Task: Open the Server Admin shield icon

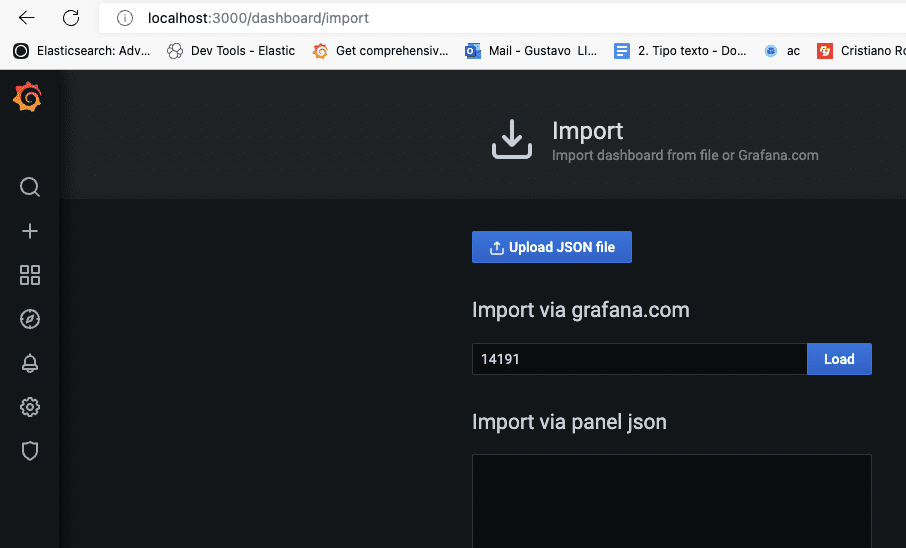Action: (29, 451)
